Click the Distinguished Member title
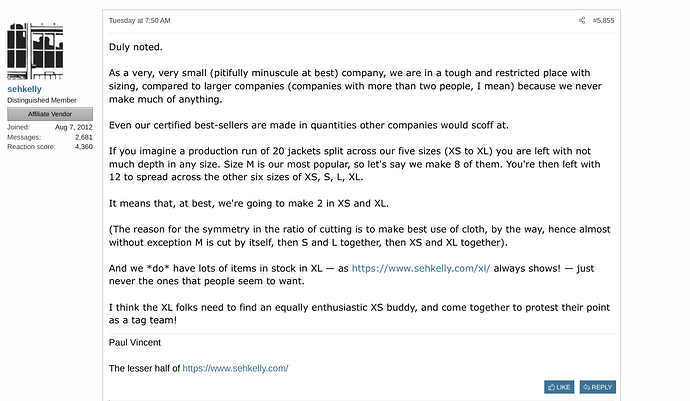The image size is (690, 401). 42,100
